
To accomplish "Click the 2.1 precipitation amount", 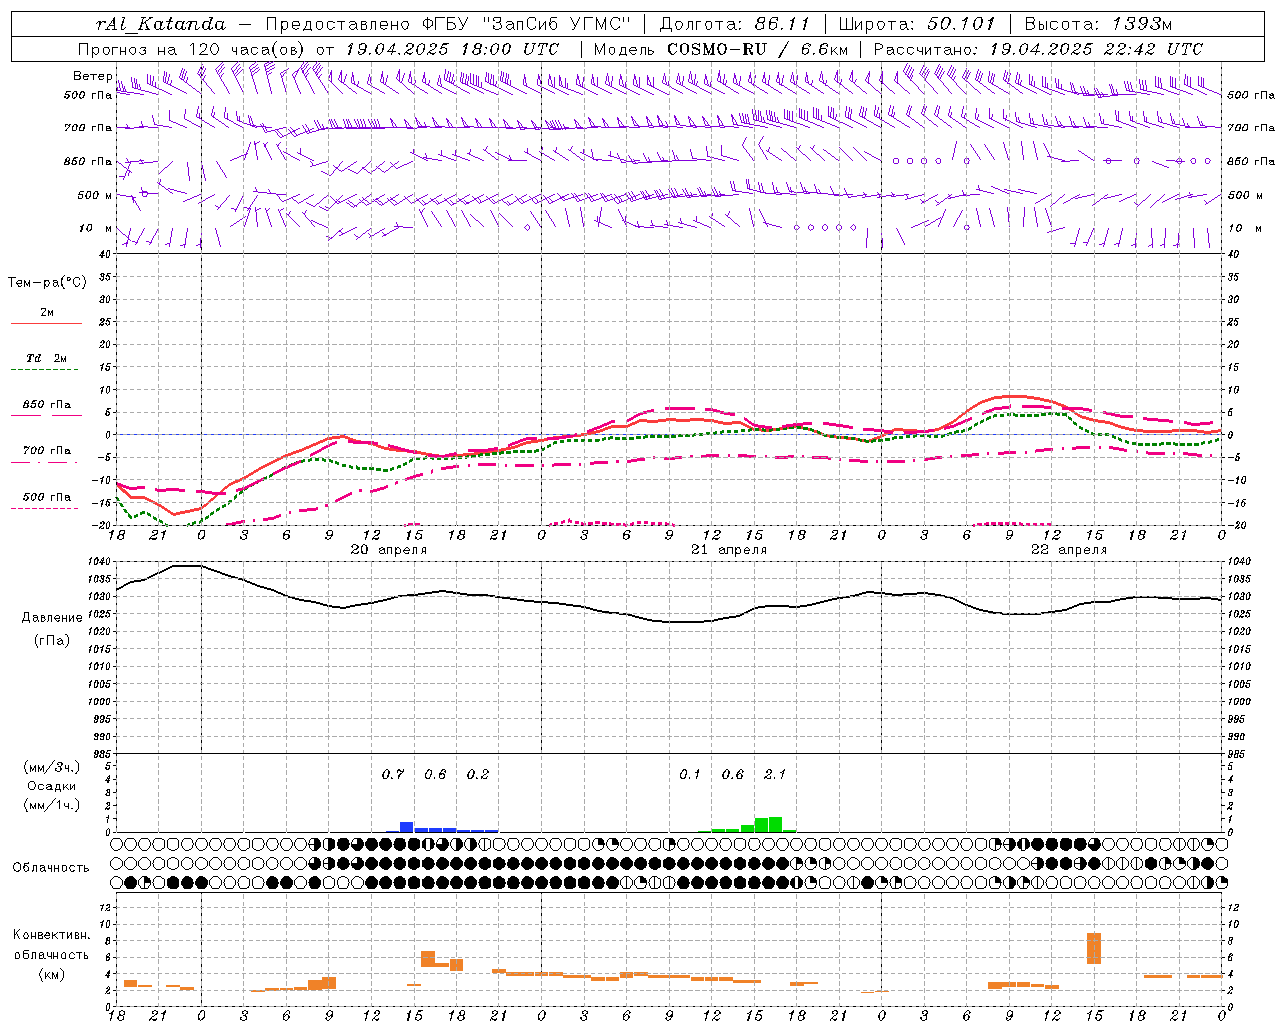I will [x=775, y=775].
